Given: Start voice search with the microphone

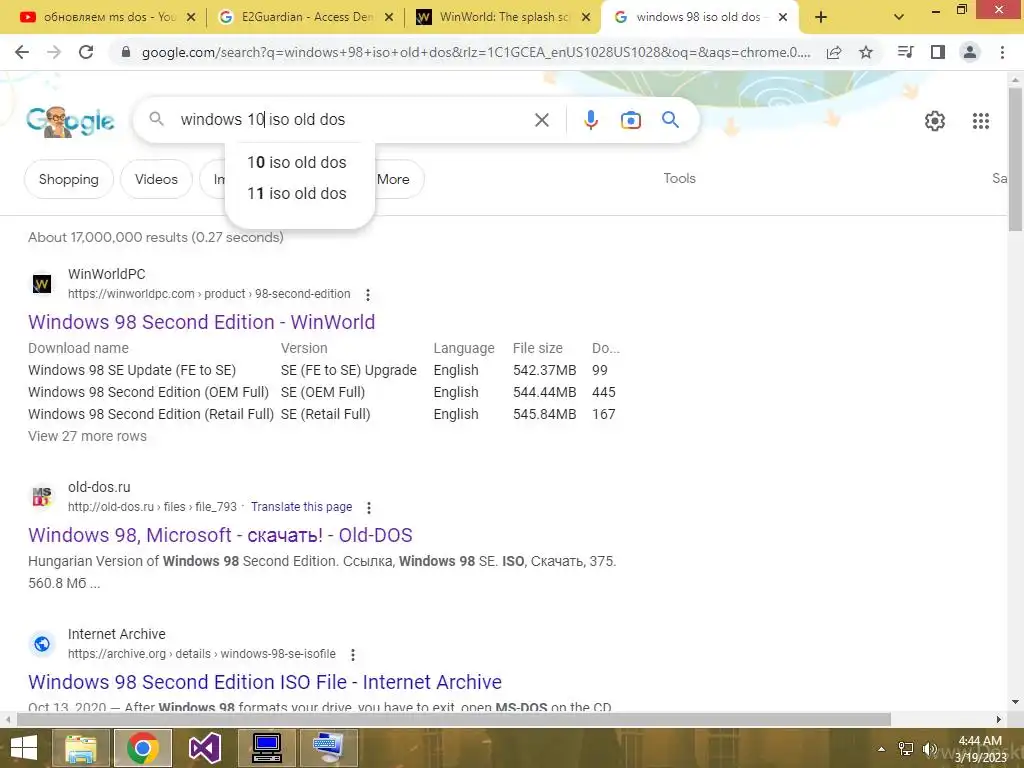Looking at the screenshot, I should tap(590, 120).
